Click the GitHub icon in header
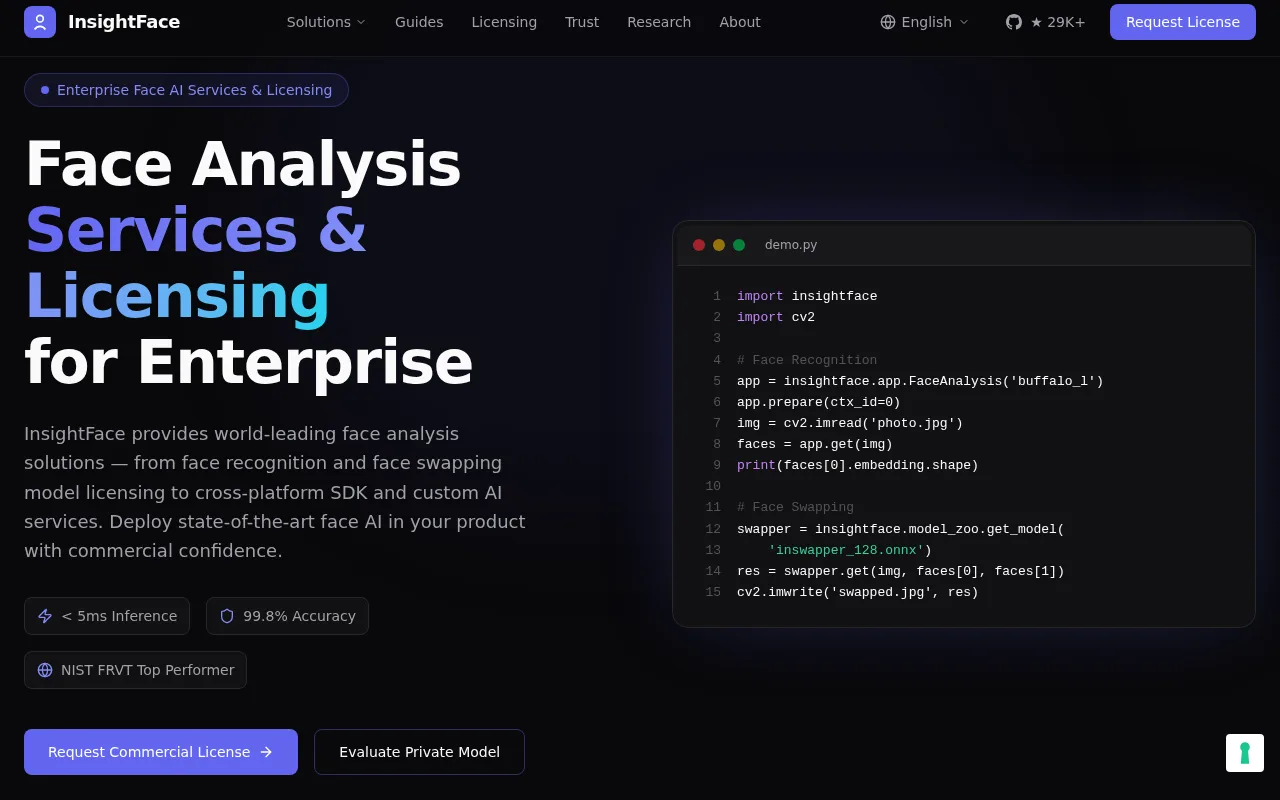1280x800 pixels. tap(1014, 22)
